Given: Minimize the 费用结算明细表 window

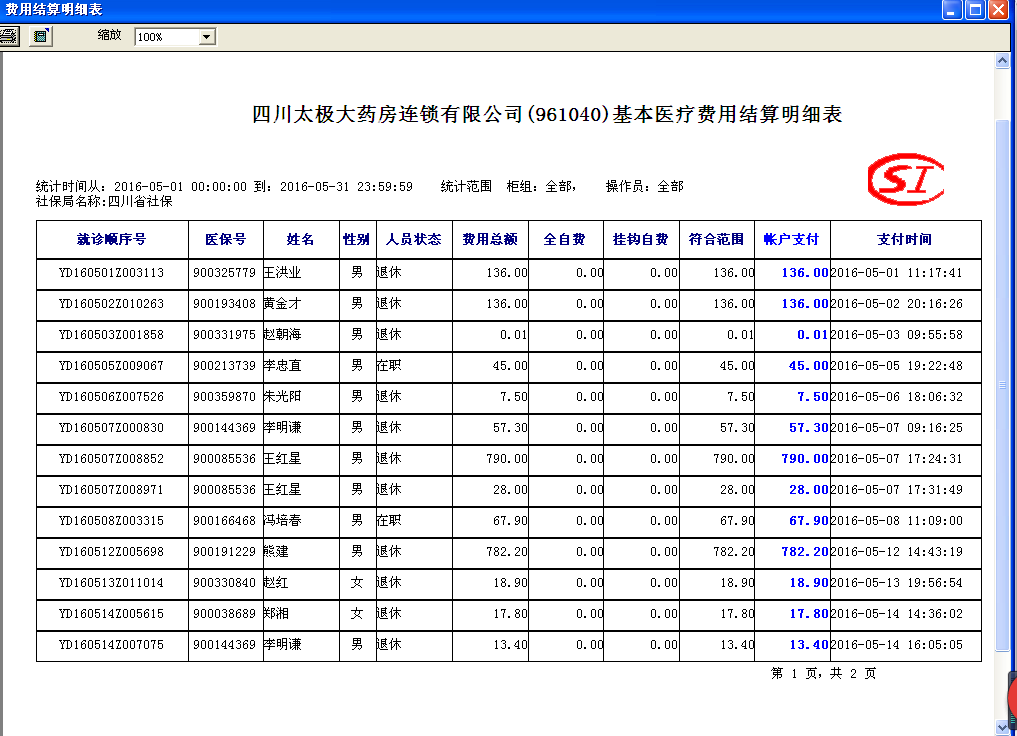Looking at the screenshot, I should click(x=951, y=10).
